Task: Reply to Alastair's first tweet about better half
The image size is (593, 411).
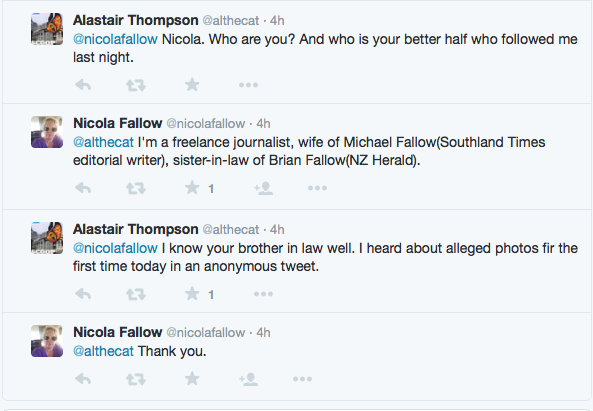Action: click(83, 85)
